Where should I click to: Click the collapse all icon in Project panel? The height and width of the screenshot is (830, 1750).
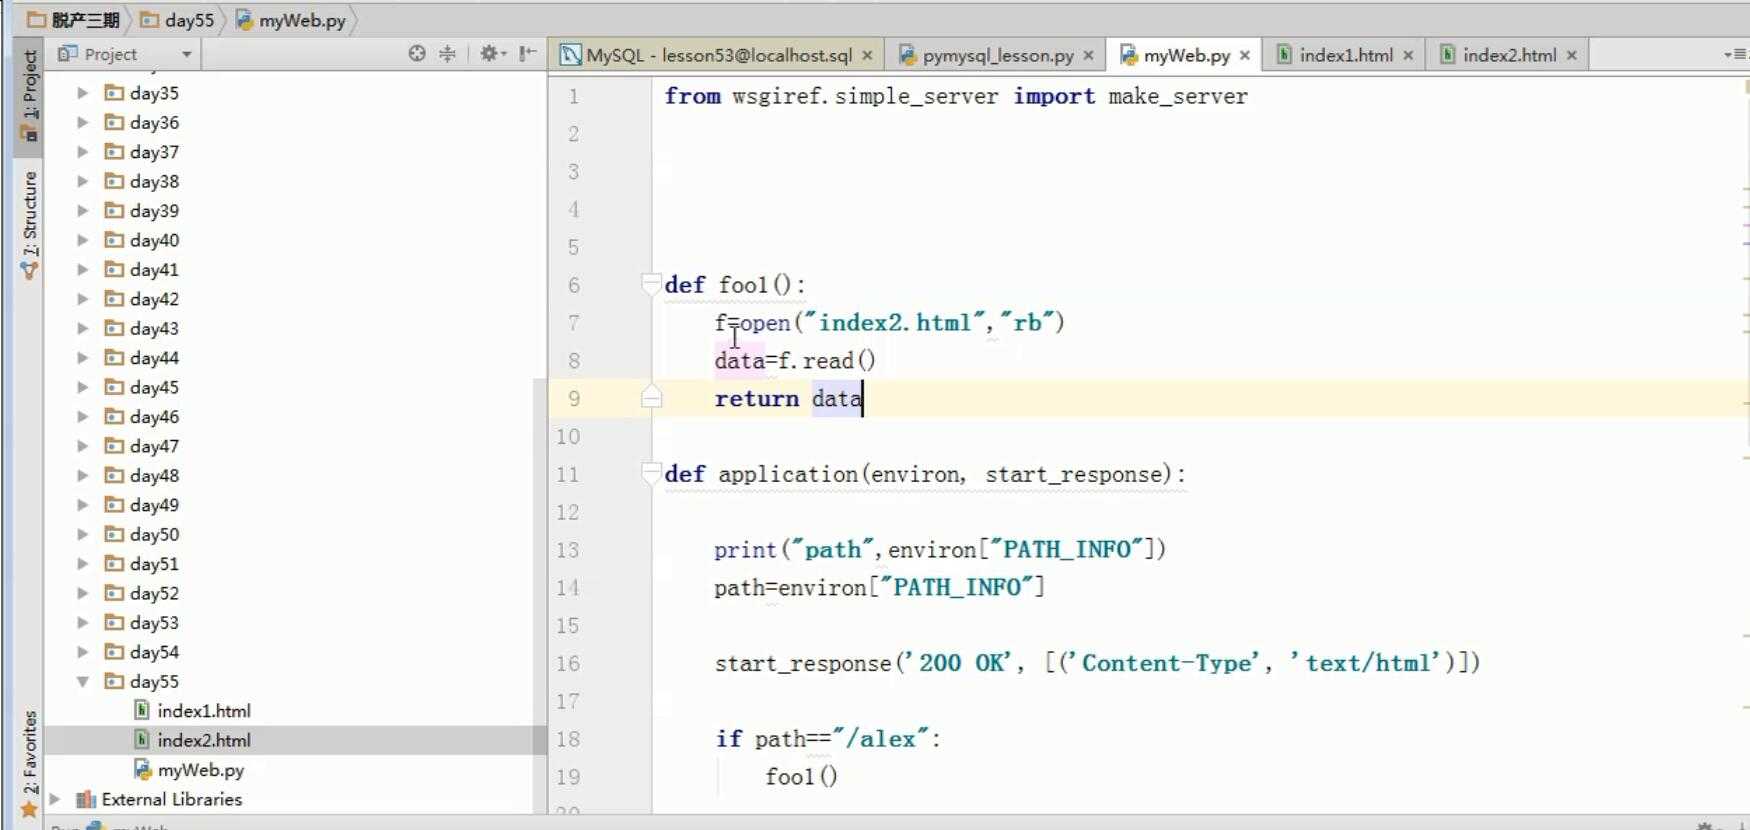click(447, 54)
